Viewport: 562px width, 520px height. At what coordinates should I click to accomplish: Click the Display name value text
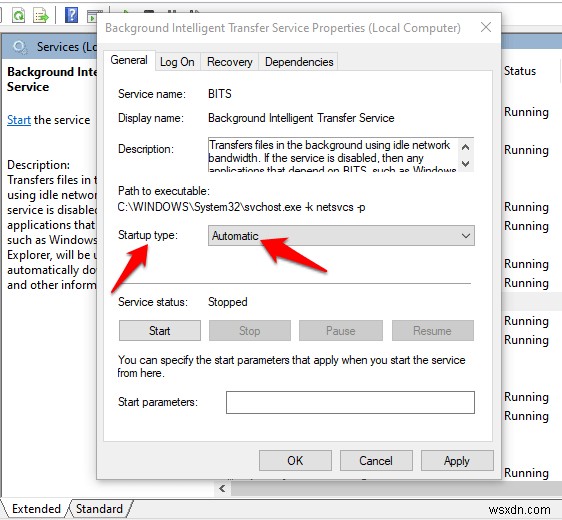(301, 118)
